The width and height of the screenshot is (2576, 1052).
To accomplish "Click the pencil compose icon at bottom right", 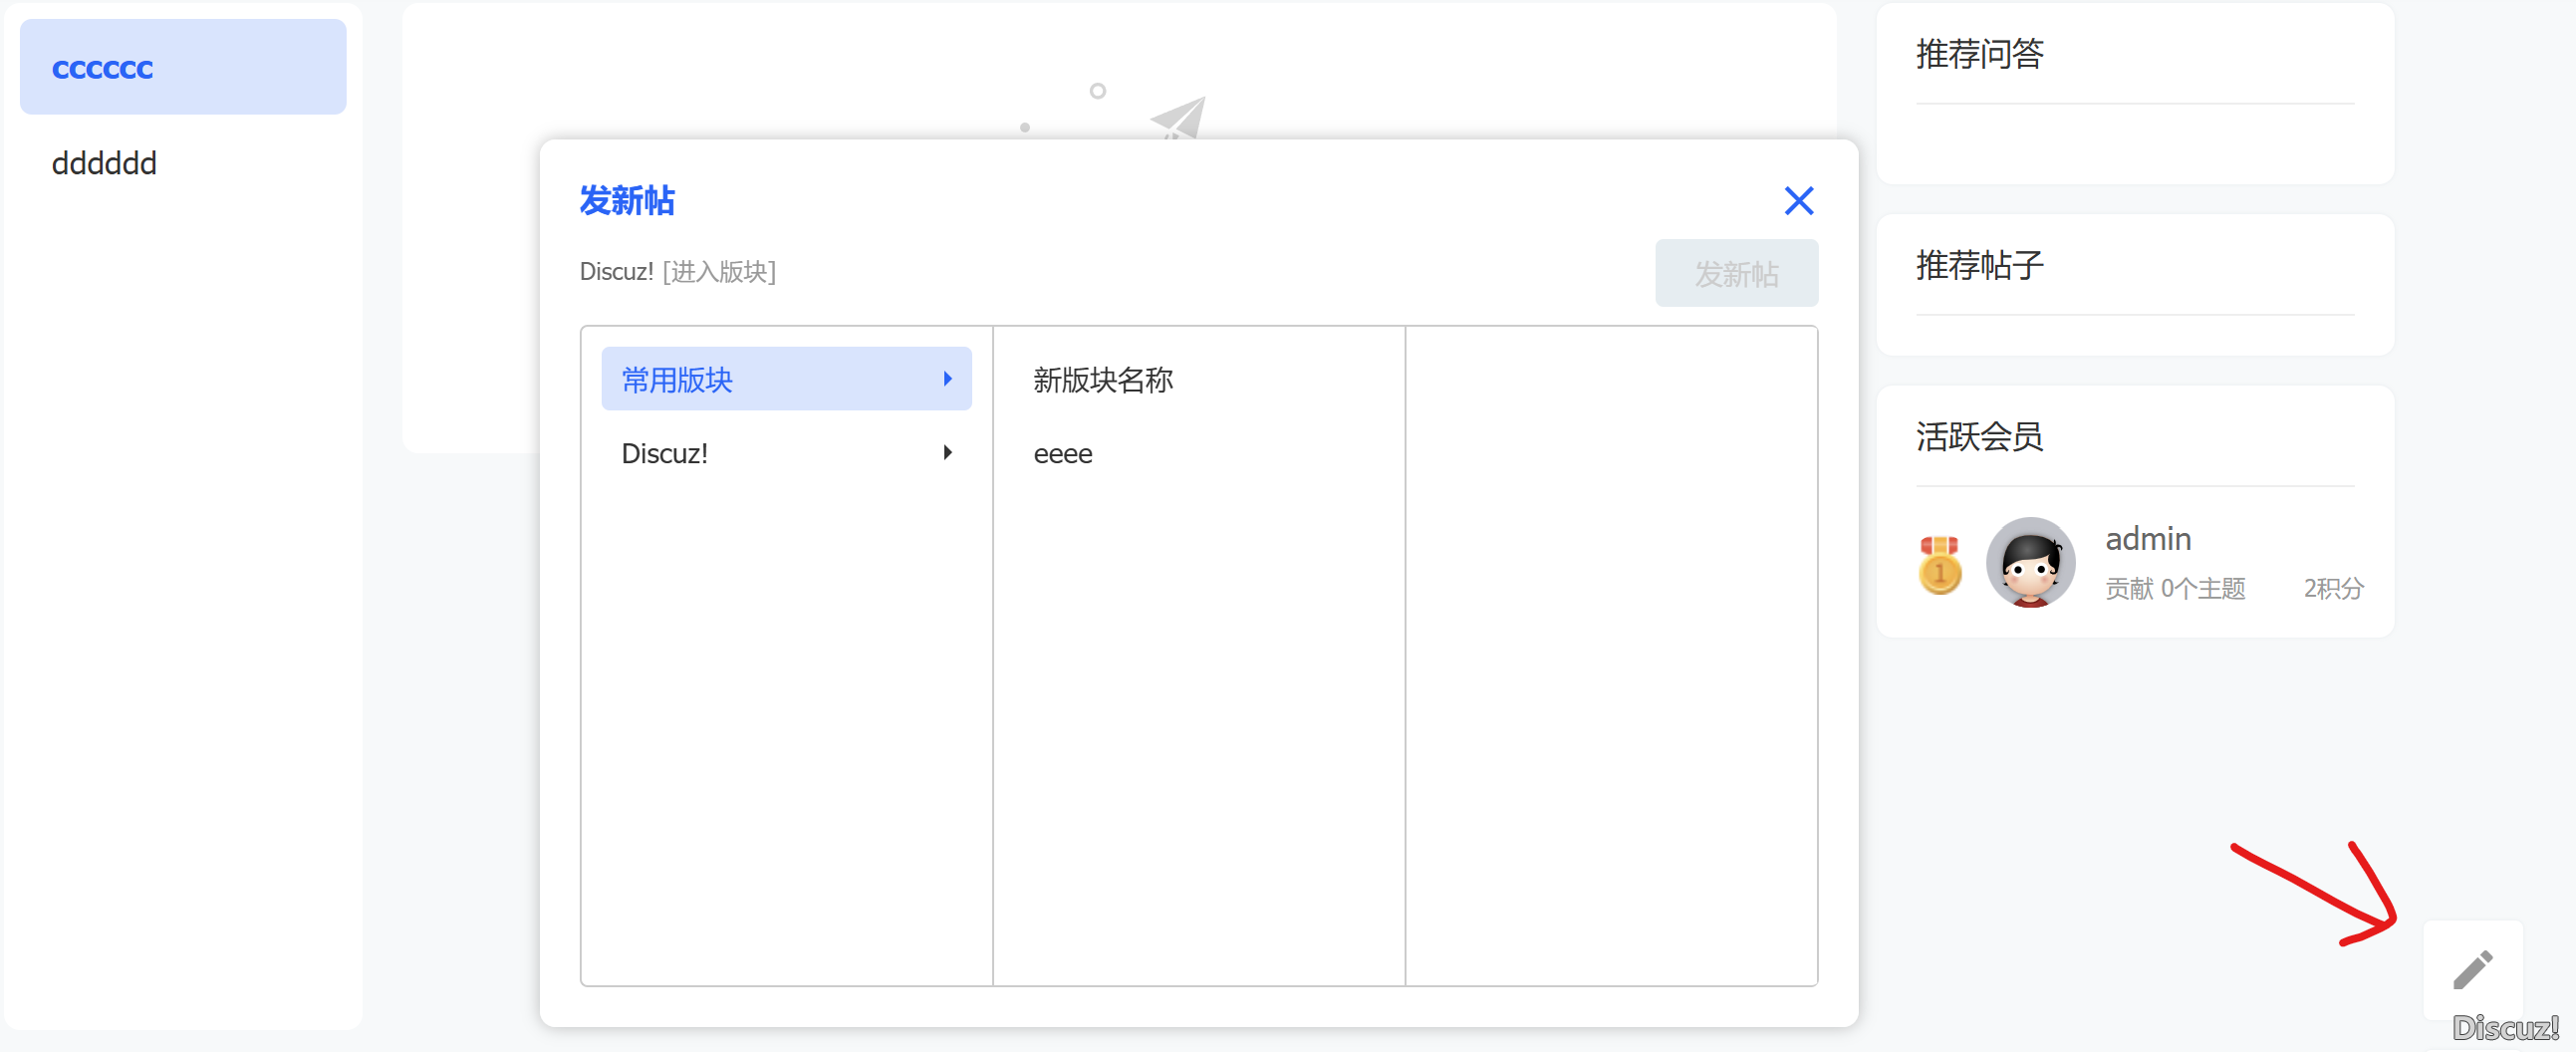I will [2474, 968].
